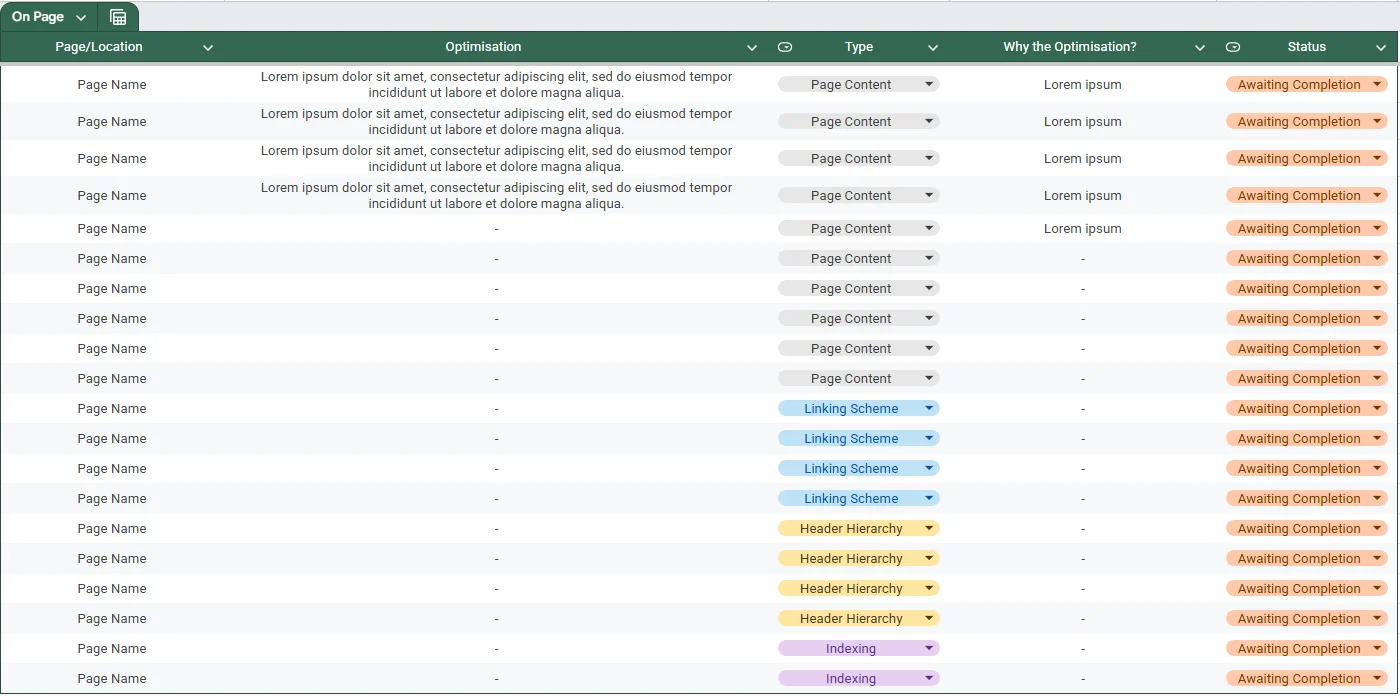Open the Optimisation column header chevron
Viewport: 1400px width, 696px height.
pos(752,48)
